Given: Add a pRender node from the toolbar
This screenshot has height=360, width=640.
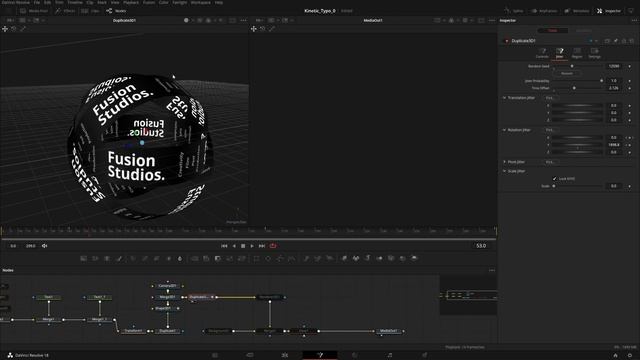Looking at the screenshot, I should (x=330, y=258).
